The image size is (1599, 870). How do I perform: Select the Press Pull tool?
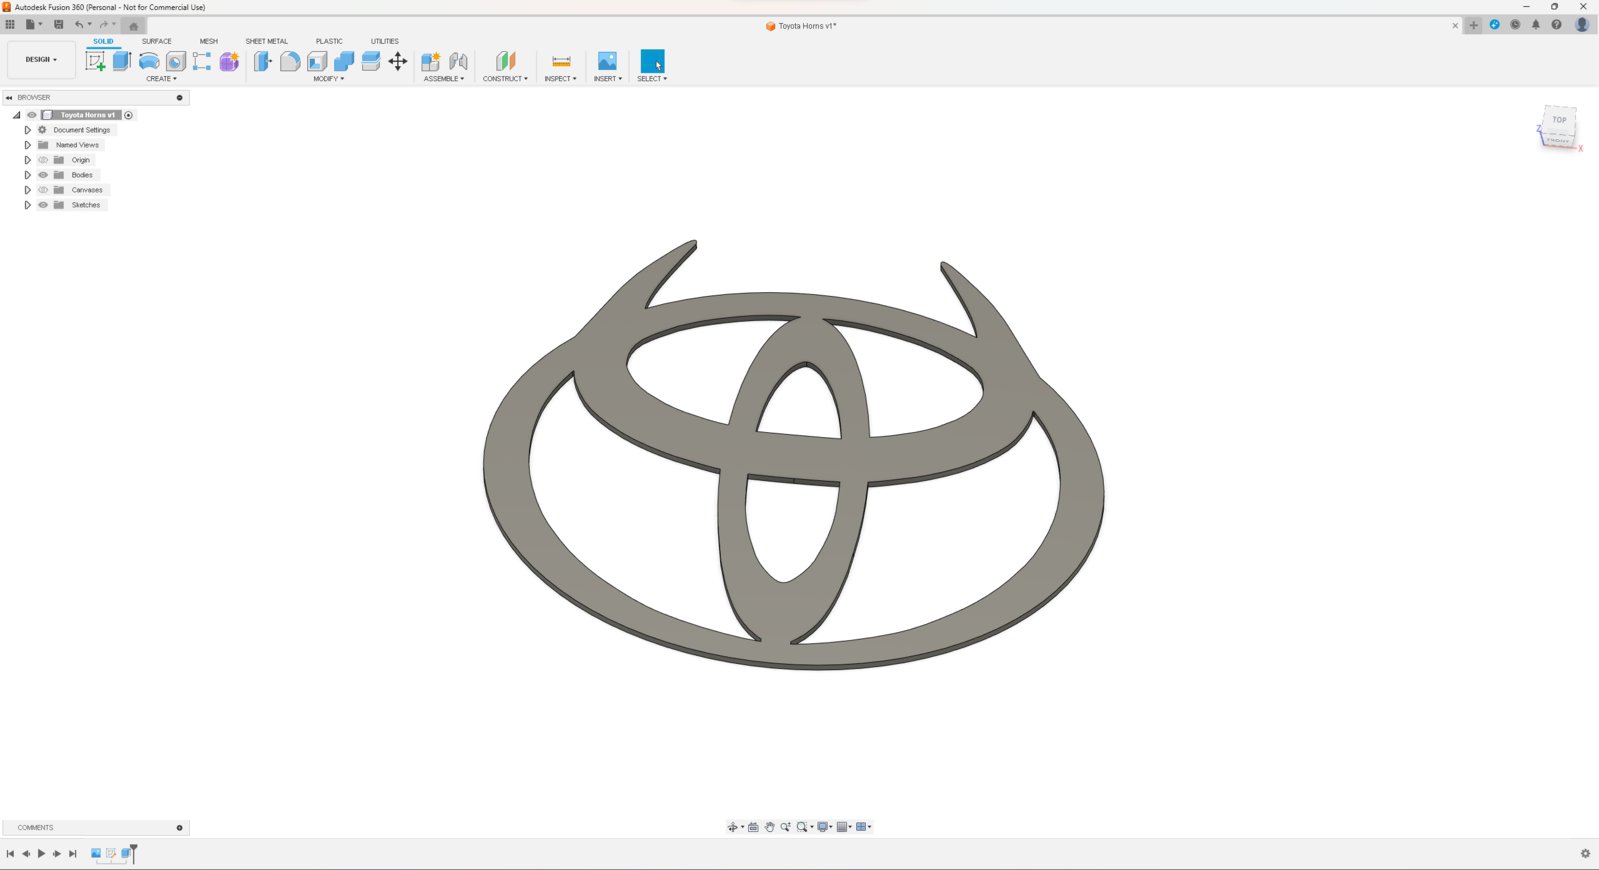click(x=262, y=61)
